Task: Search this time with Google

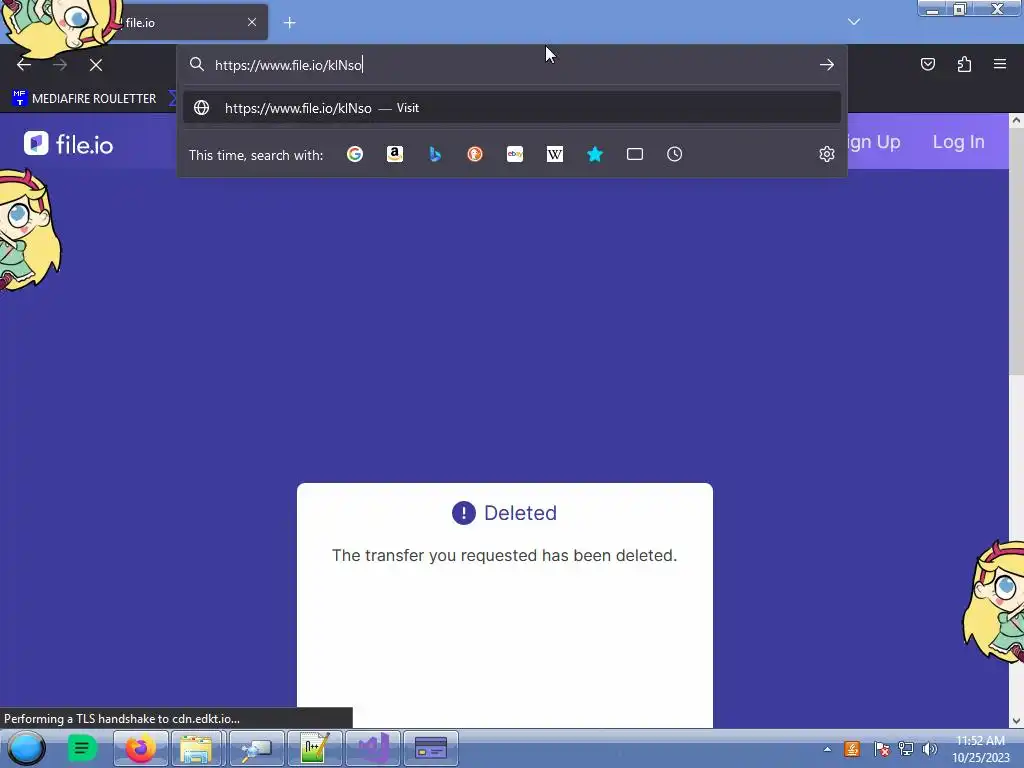Action: tap(355, 154)
